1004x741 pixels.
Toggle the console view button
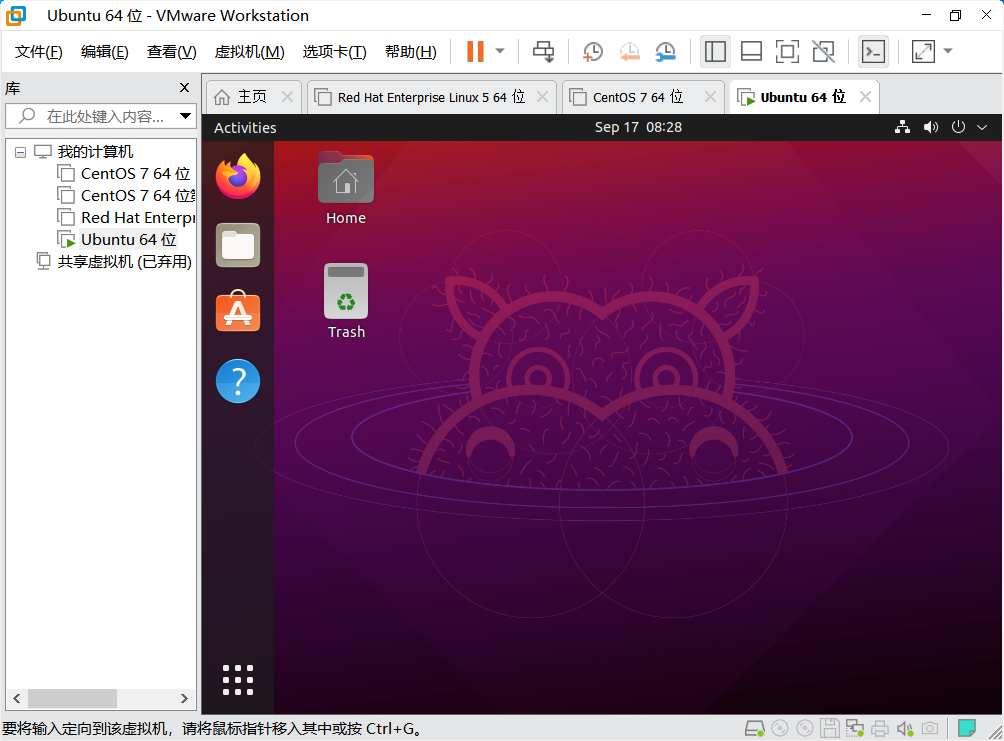tap(873, 51)
